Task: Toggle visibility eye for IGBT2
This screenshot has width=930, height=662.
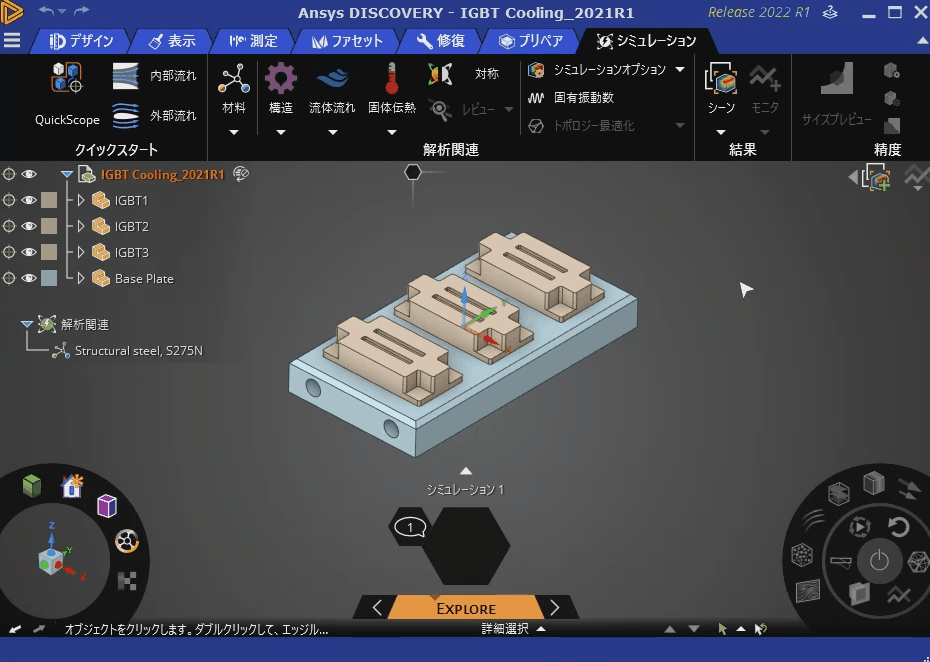Action: point(28,226)
